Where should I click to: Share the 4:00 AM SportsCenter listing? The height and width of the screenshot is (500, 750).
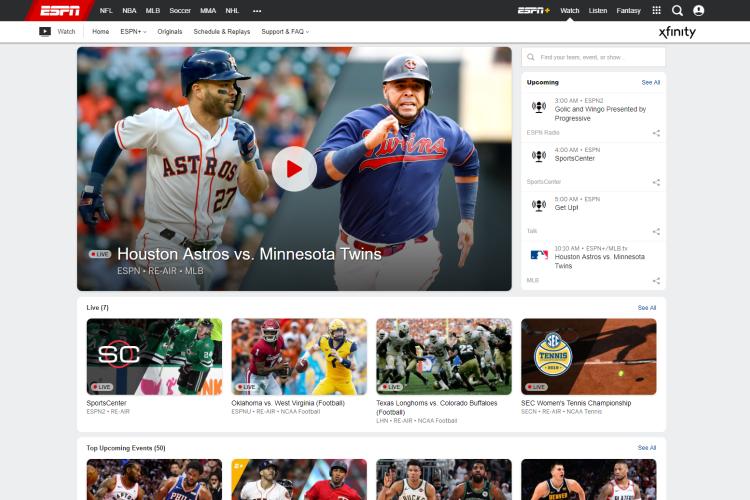click(656, 182)
